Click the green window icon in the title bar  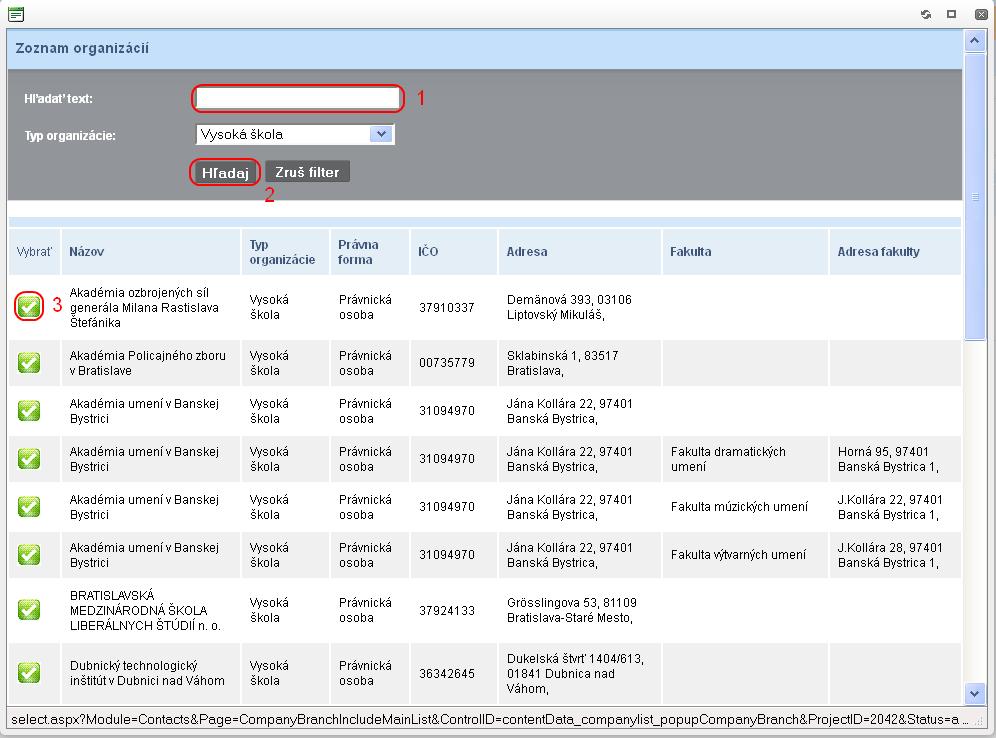click(16, 14)
